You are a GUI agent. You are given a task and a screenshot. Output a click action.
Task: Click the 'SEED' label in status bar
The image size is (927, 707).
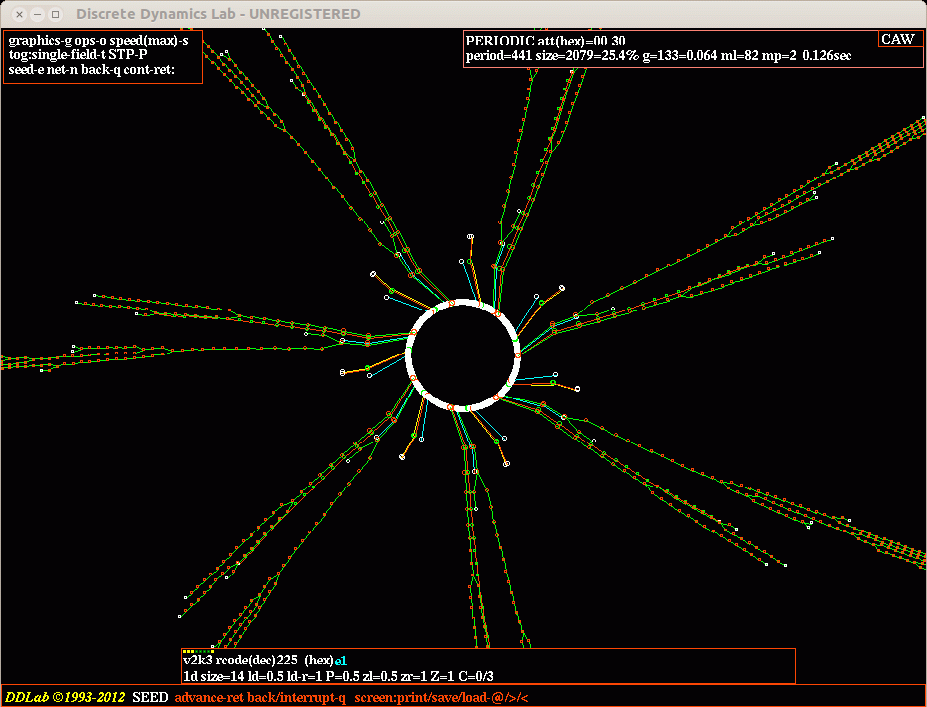pyautogui.click(x=150, y=698)
